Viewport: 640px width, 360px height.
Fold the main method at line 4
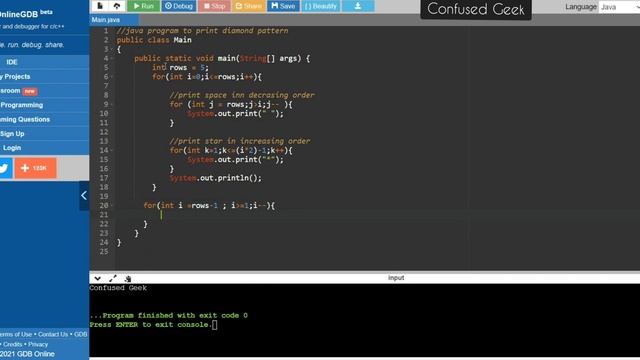tap(112, 58)
